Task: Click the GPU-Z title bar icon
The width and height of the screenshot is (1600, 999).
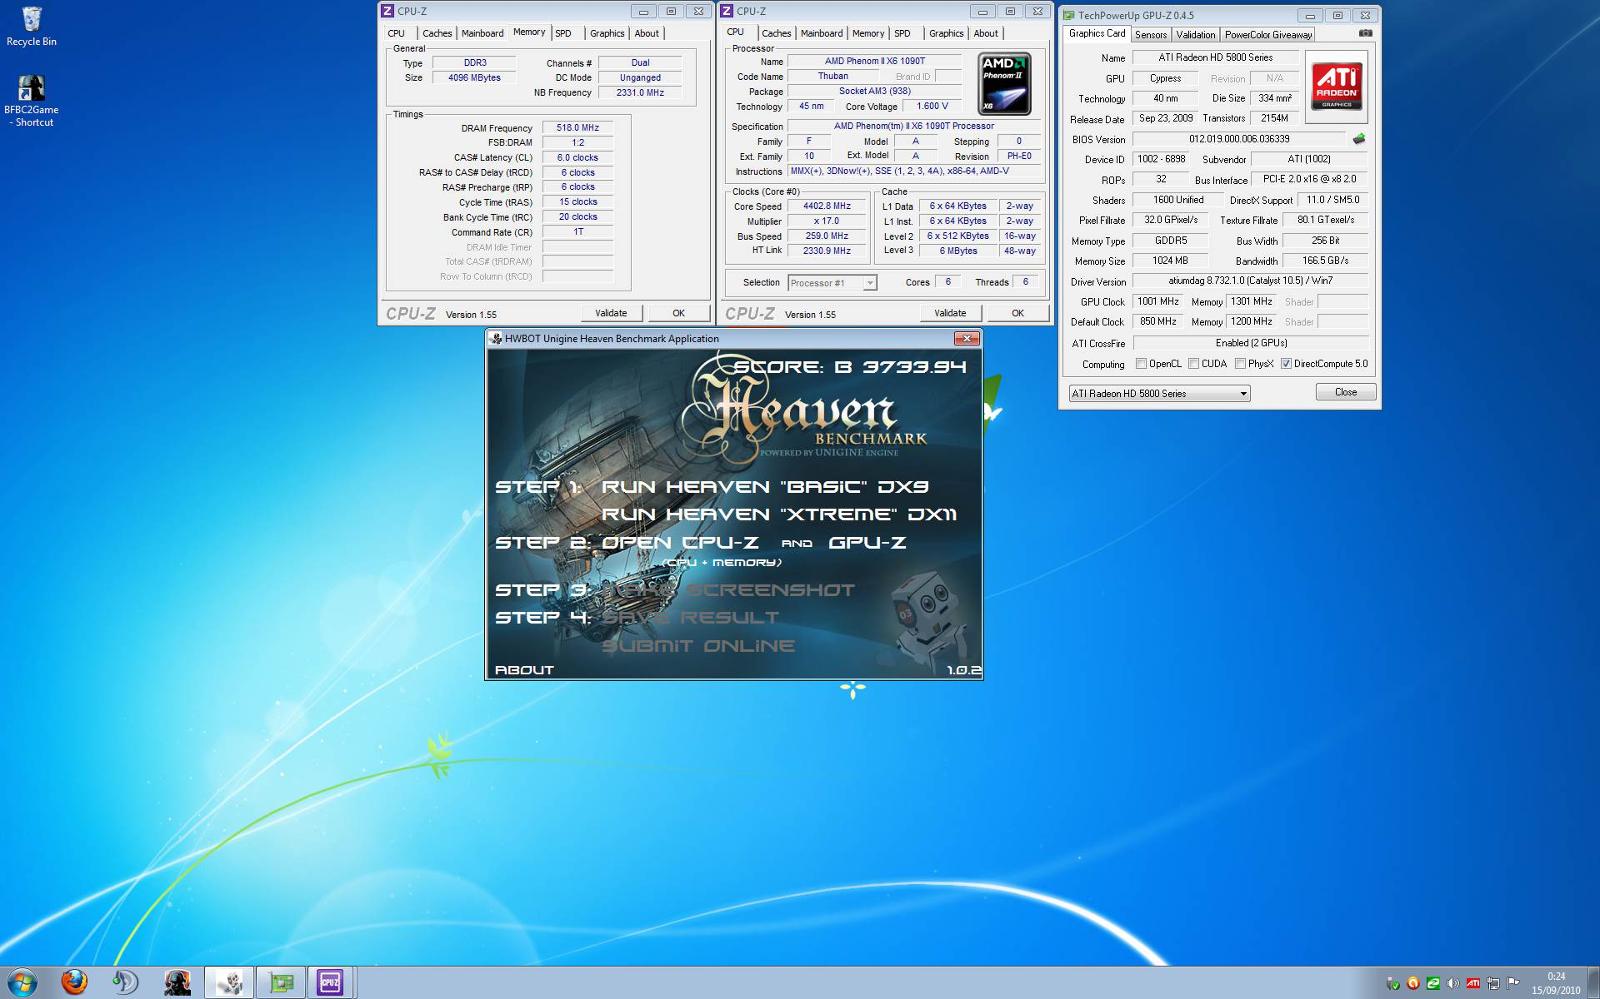Action: coord(1069,15)
